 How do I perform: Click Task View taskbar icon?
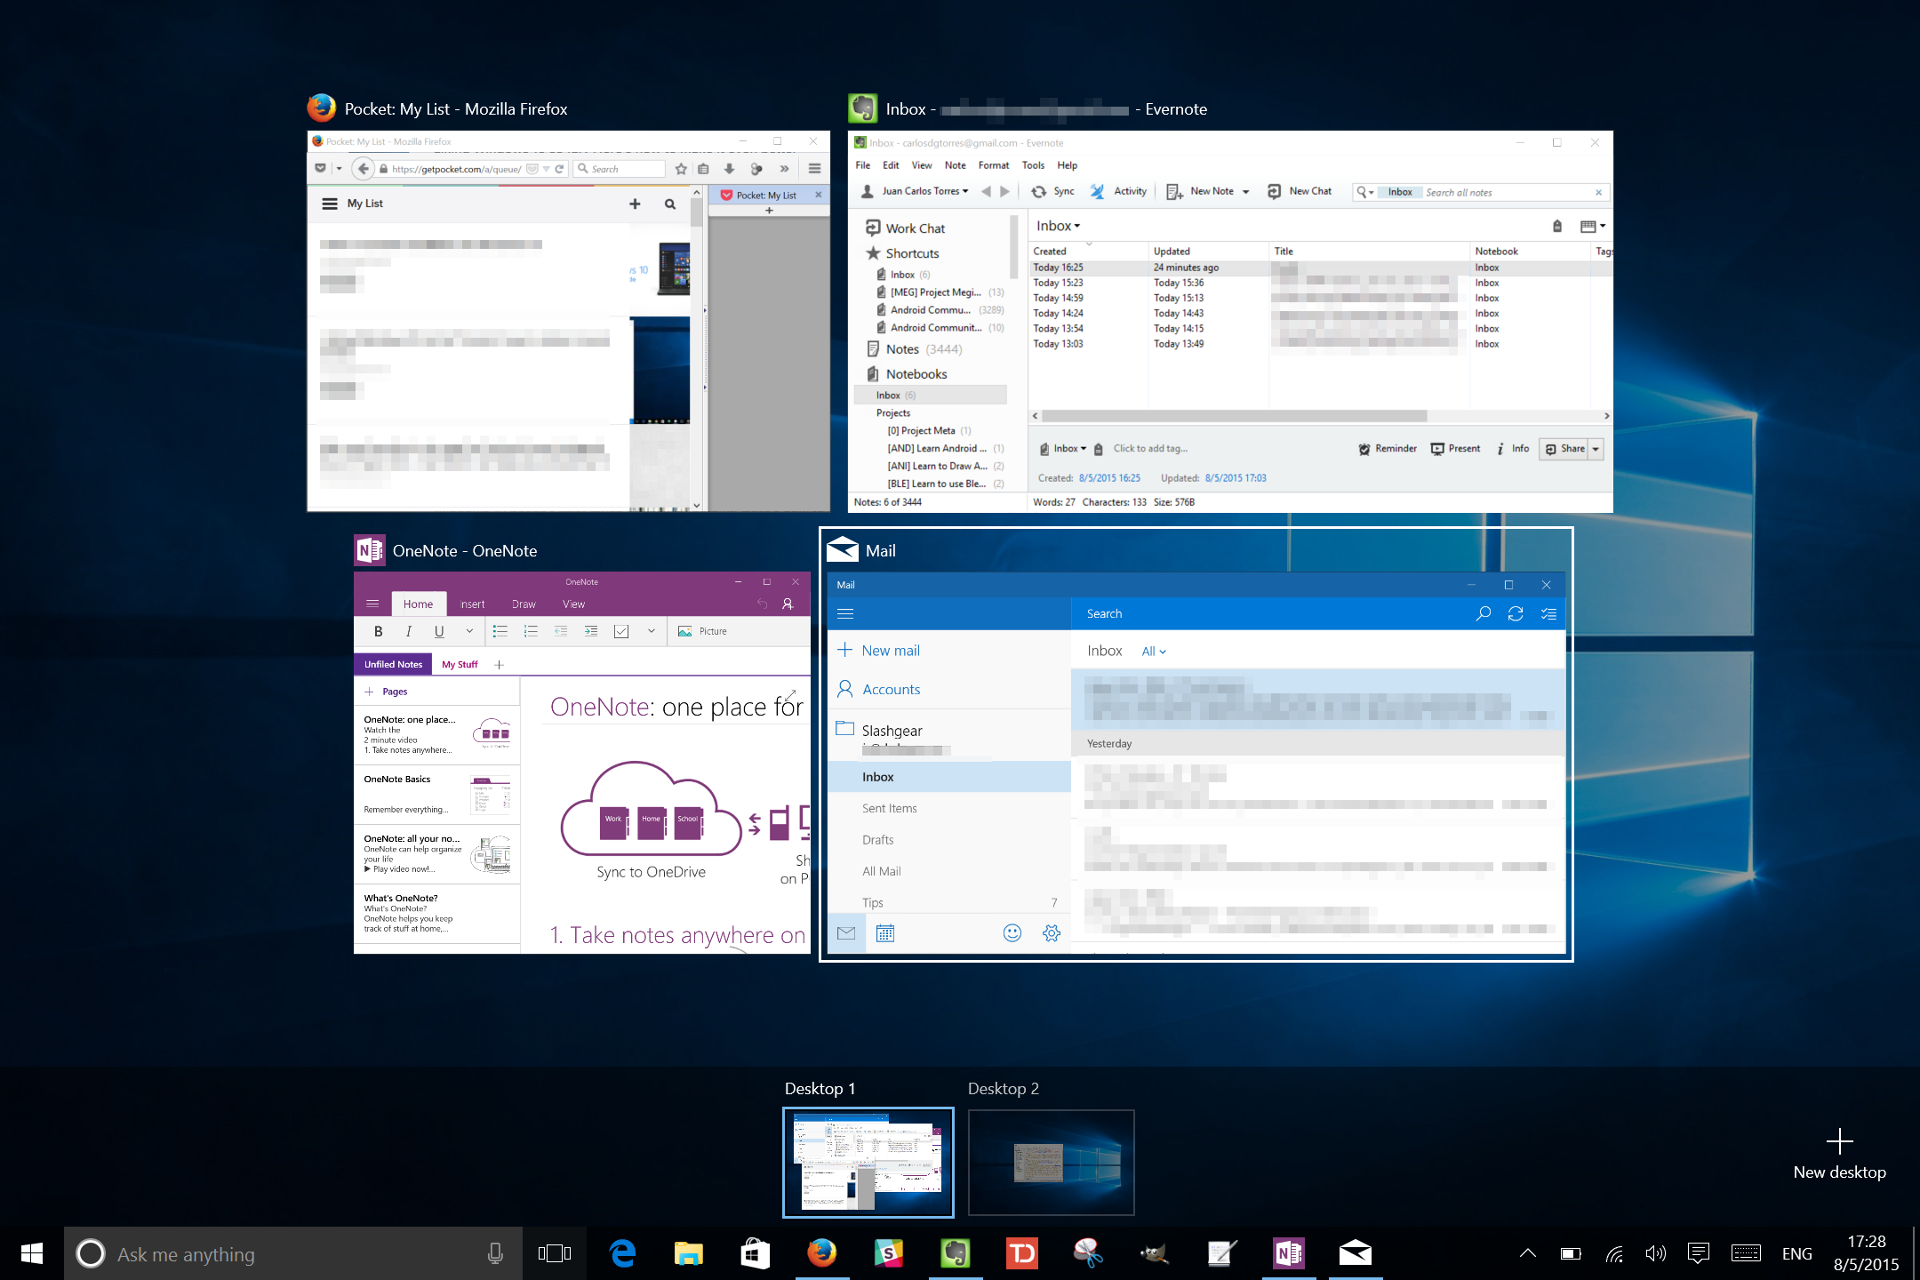pos(554,1253)
